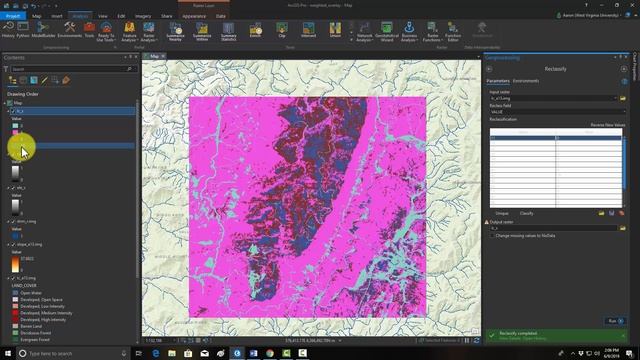Open the Reclass field dropdown
The image size is (640, 360).
pos(624,111)
